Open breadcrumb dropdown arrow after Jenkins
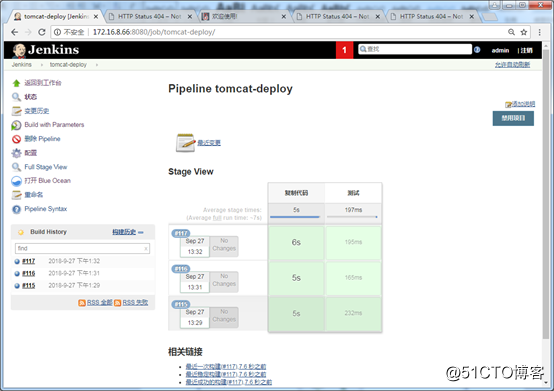The image size is (554, 391). tap(42, 65)
